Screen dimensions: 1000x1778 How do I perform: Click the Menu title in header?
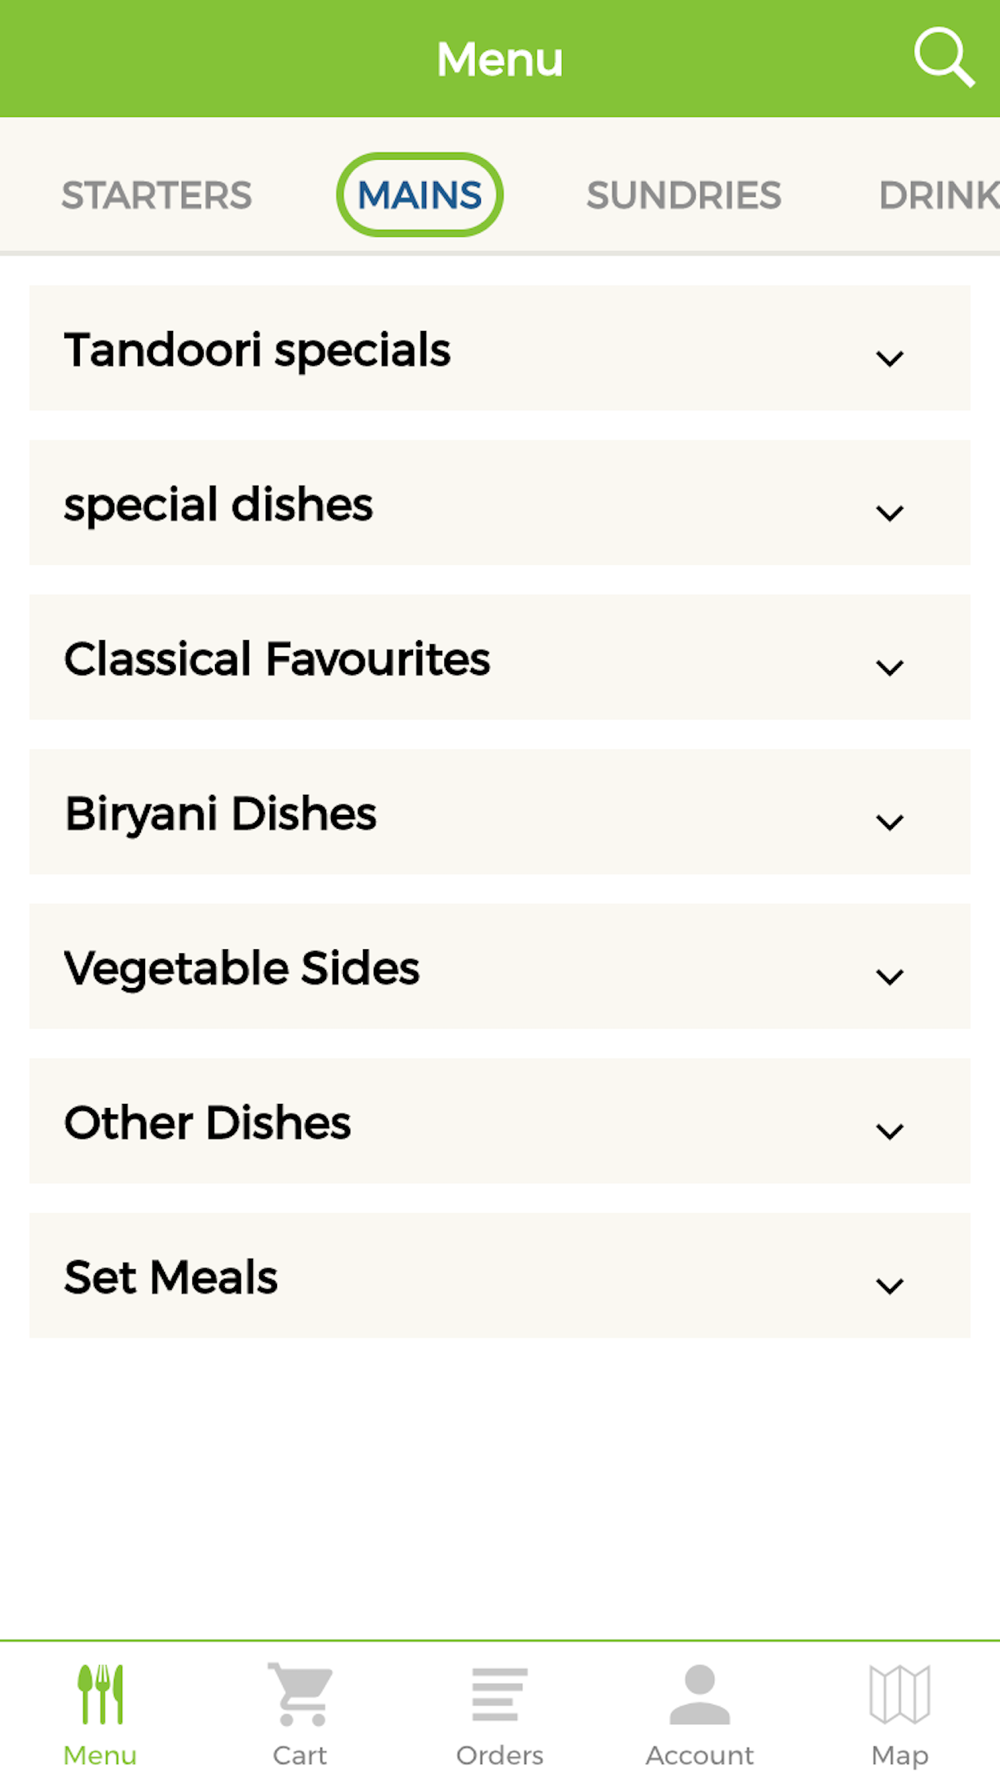[x=500, y=59]
